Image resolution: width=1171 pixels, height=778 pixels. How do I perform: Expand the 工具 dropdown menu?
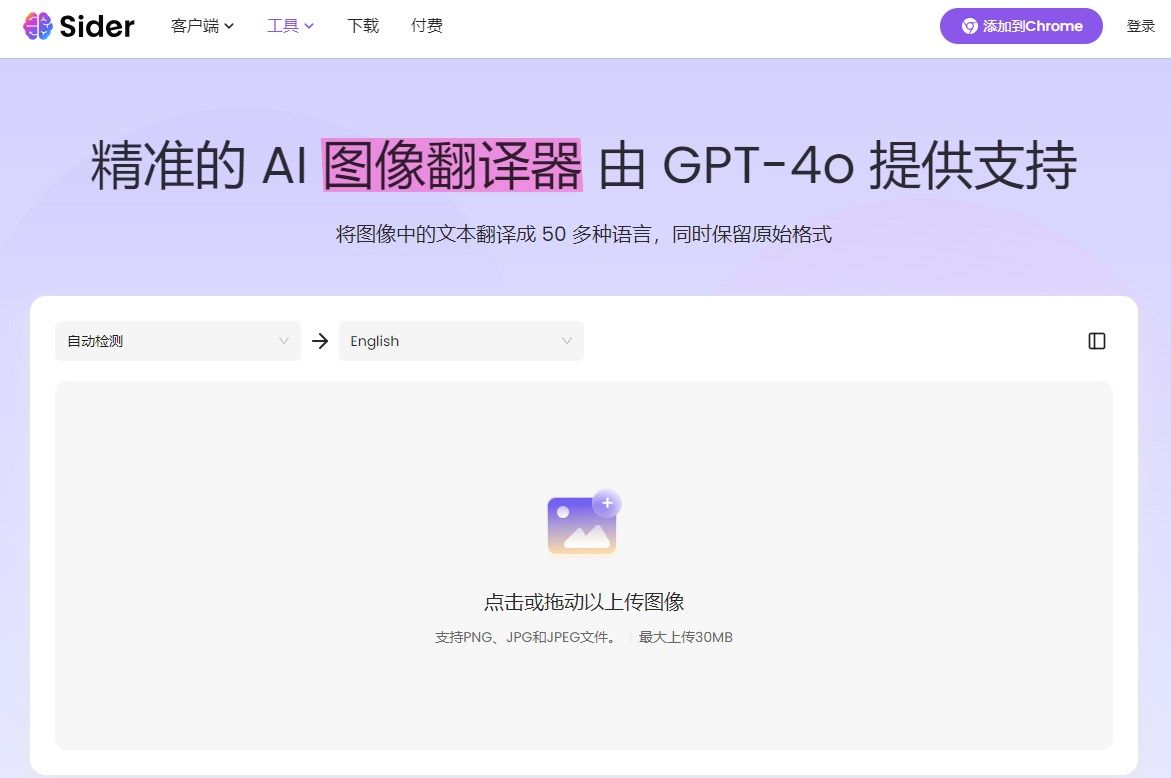pos(291,26)
